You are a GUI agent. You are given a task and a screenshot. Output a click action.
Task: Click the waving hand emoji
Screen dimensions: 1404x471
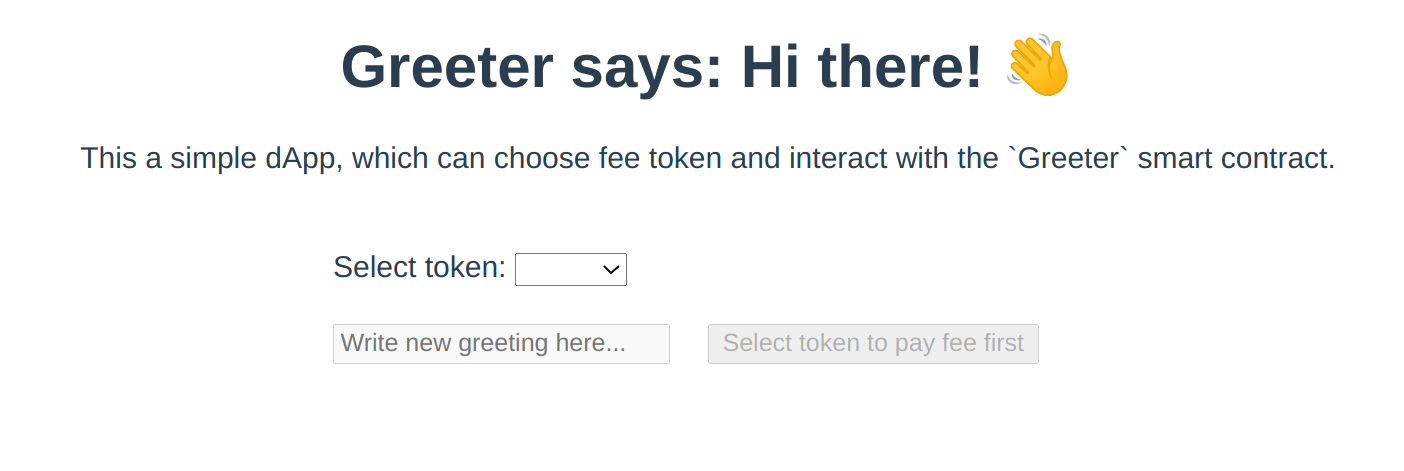click(x=1038, y=66)
